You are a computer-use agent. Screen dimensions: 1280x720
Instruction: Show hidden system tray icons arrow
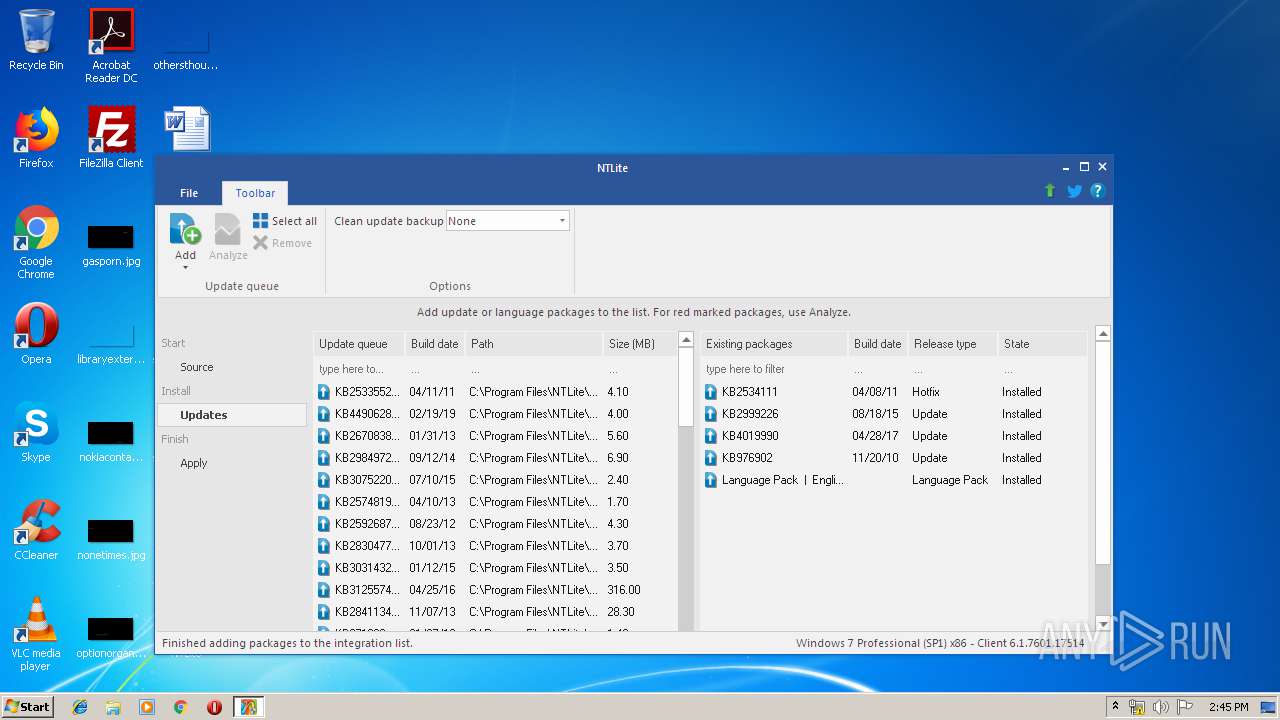[1115, 706]
